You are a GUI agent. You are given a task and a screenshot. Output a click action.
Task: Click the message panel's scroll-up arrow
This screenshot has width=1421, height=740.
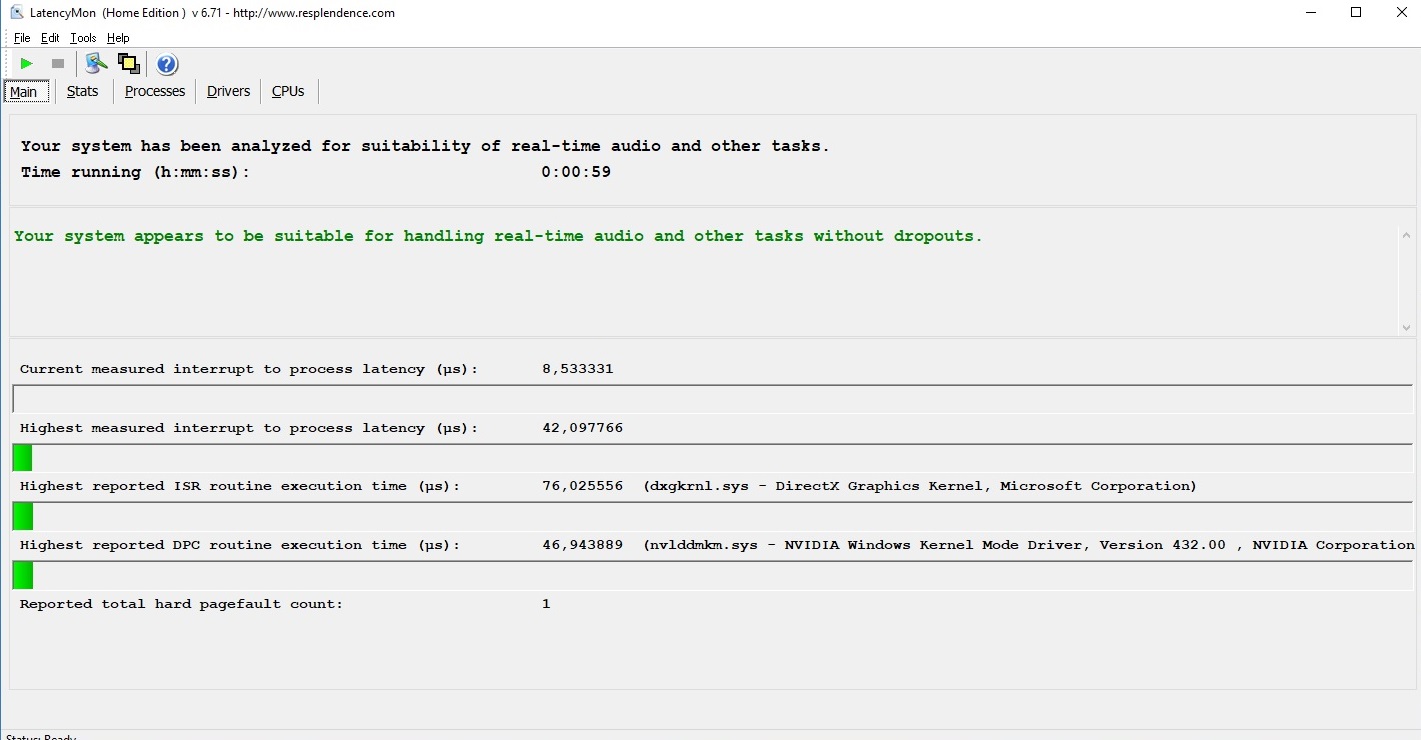point(1406,236)
